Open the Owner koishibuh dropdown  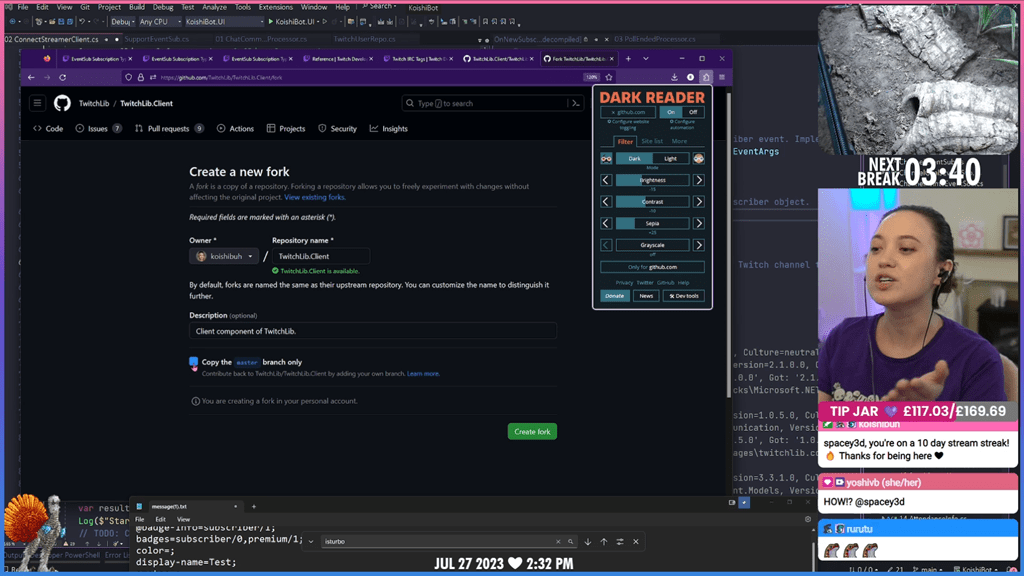[224, 257]
